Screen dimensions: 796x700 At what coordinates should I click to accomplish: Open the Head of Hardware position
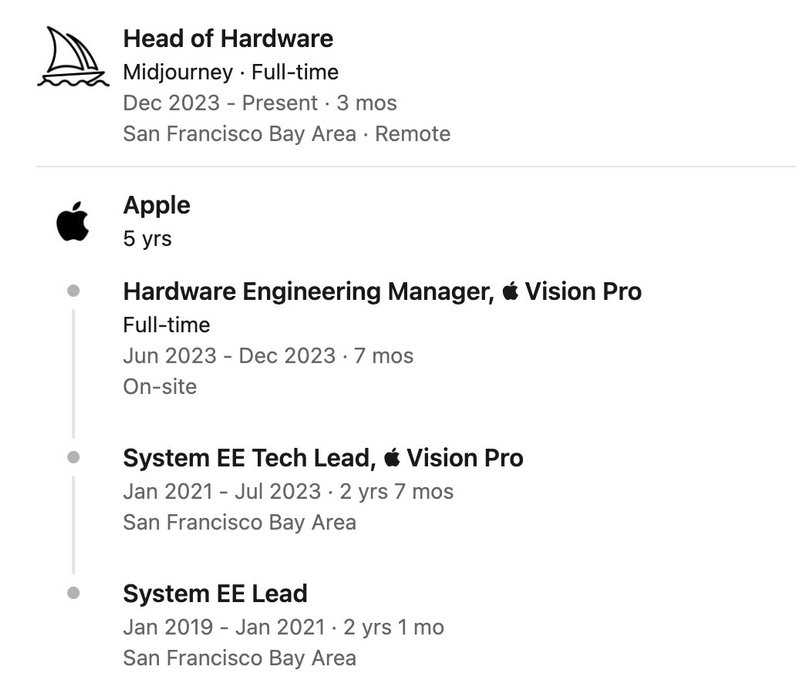pos(228,39)
